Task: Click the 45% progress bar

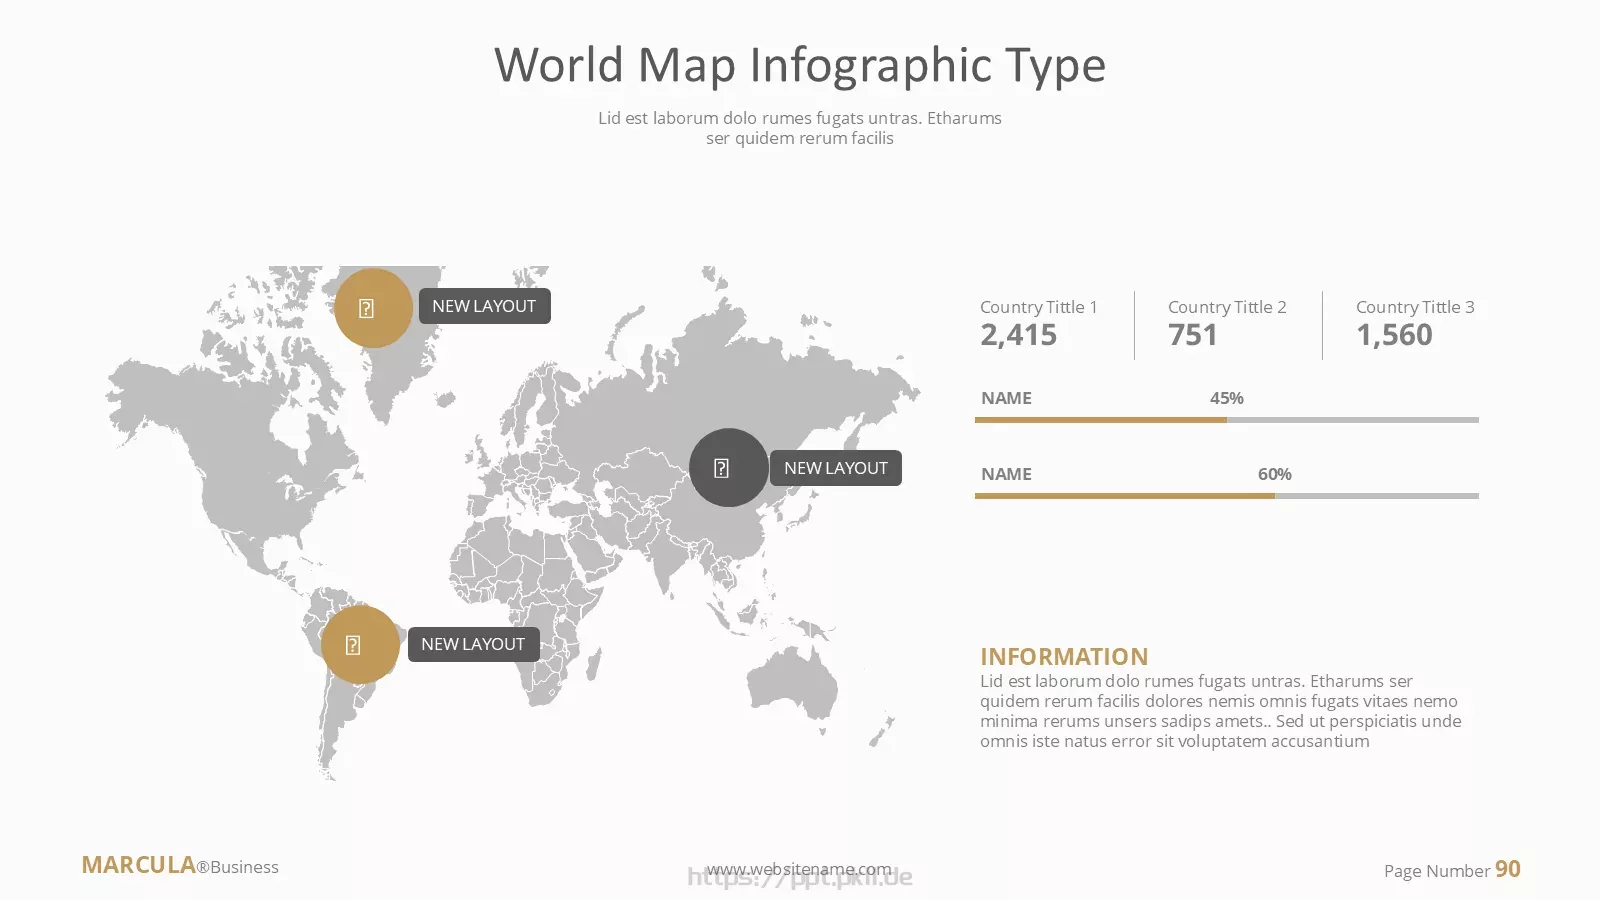Action: pos(1227,420)
